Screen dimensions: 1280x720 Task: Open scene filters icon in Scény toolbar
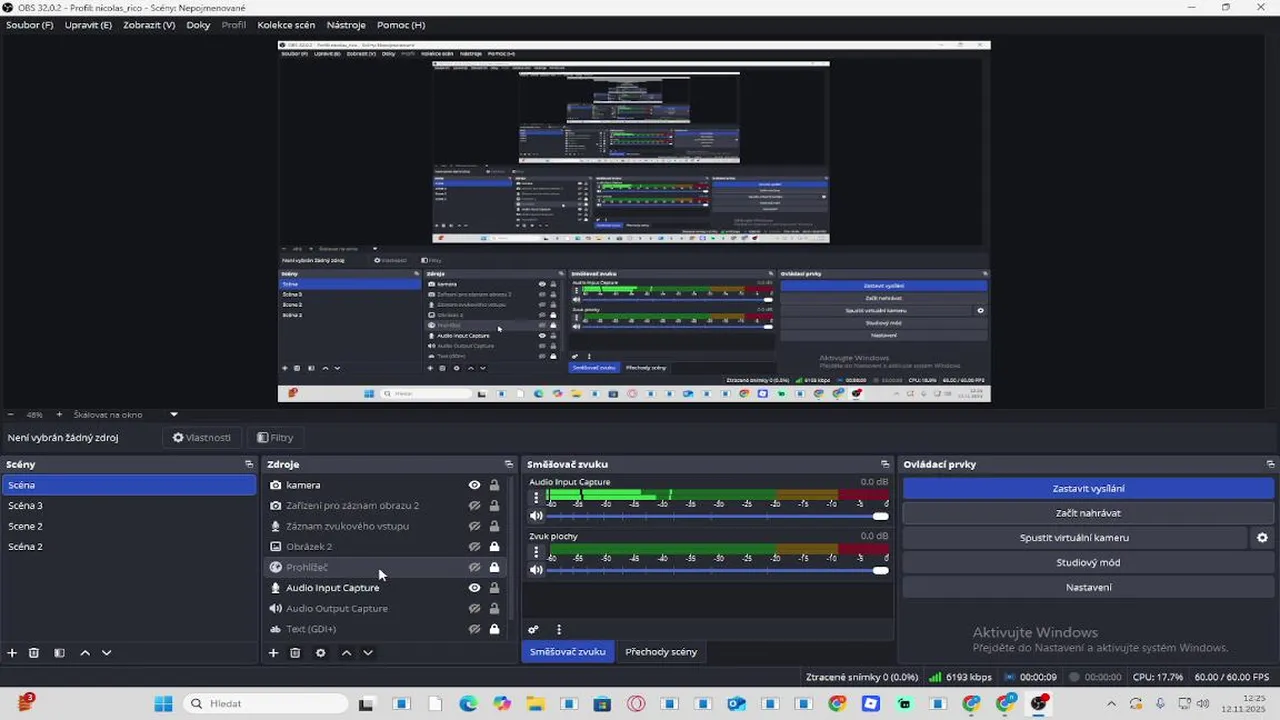59,653
